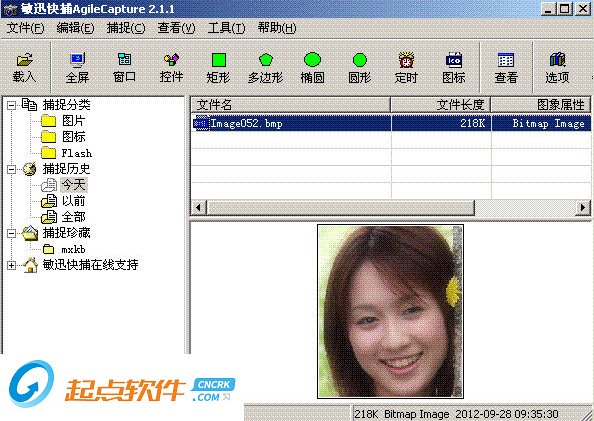Collapse the 捕捉分类 tree node

tap(11, 105)
